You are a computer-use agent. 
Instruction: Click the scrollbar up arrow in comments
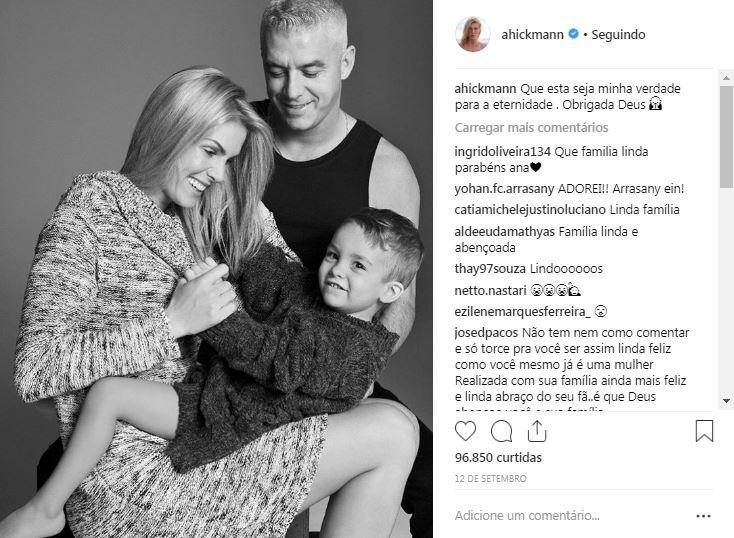coord(726,77)
